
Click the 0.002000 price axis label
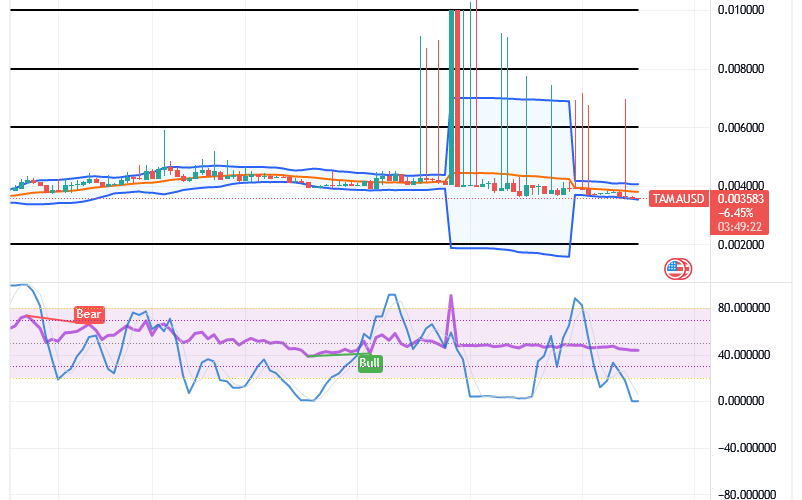[741, 245]
